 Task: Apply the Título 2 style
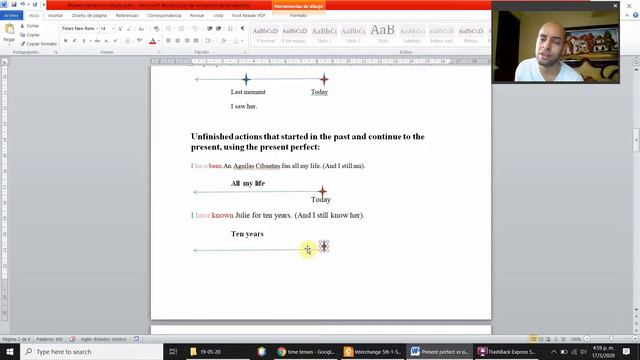tap(353, 35)
